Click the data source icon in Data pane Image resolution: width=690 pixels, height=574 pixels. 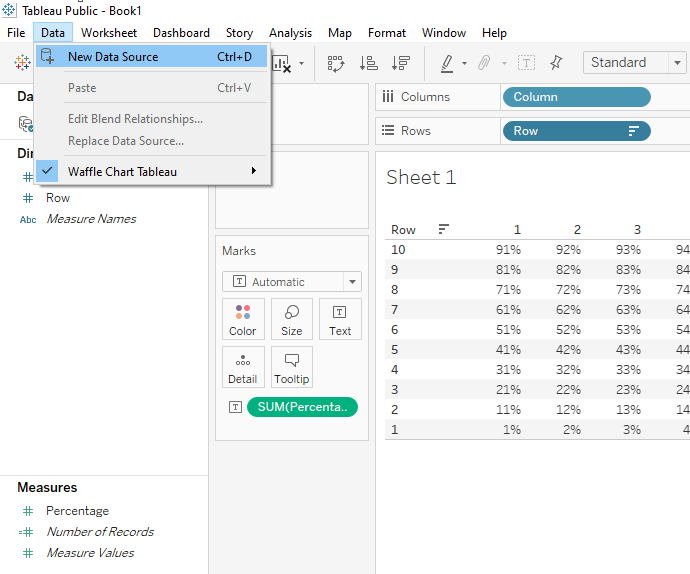coord(26,124)
